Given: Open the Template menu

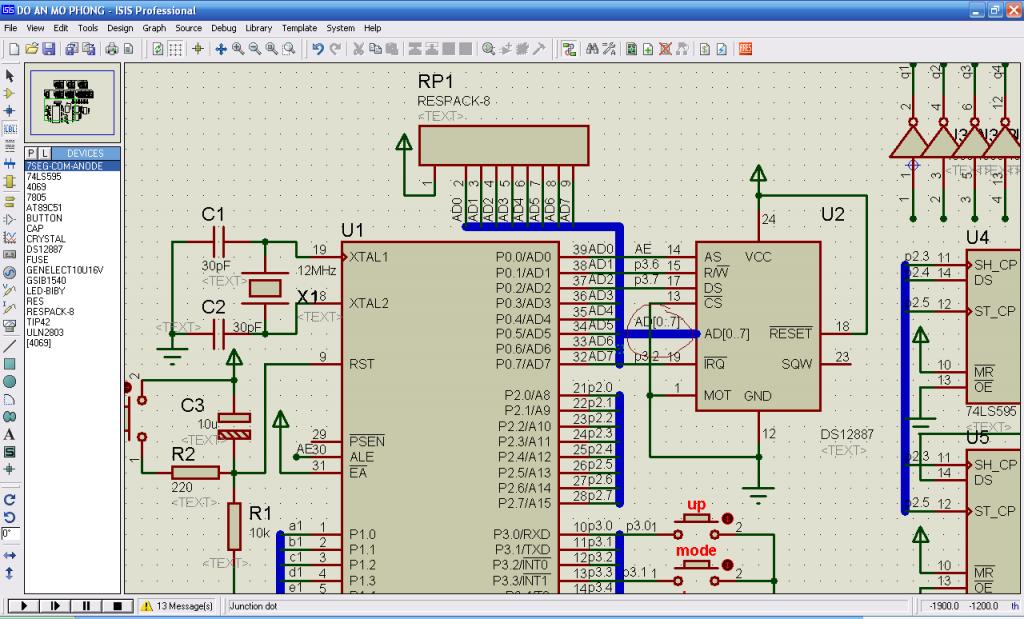Looking at the screenshot, I should pos(299,28).
